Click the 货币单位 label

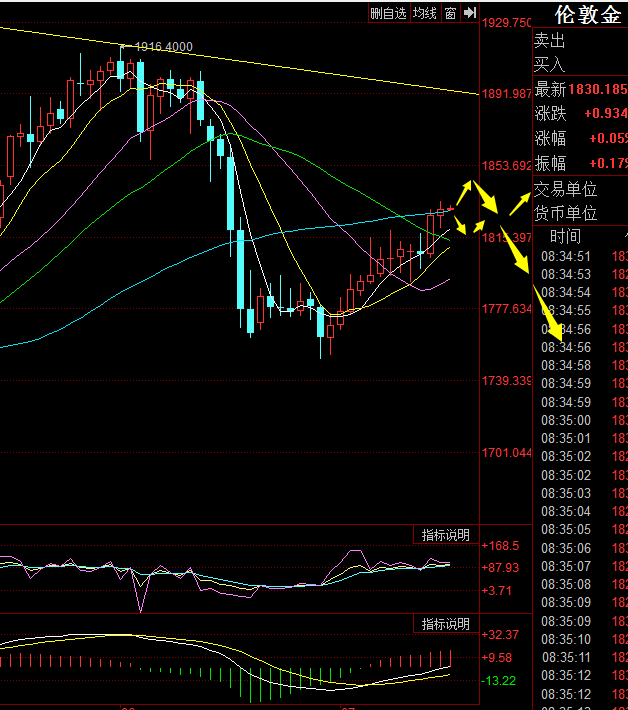point(566,213)
